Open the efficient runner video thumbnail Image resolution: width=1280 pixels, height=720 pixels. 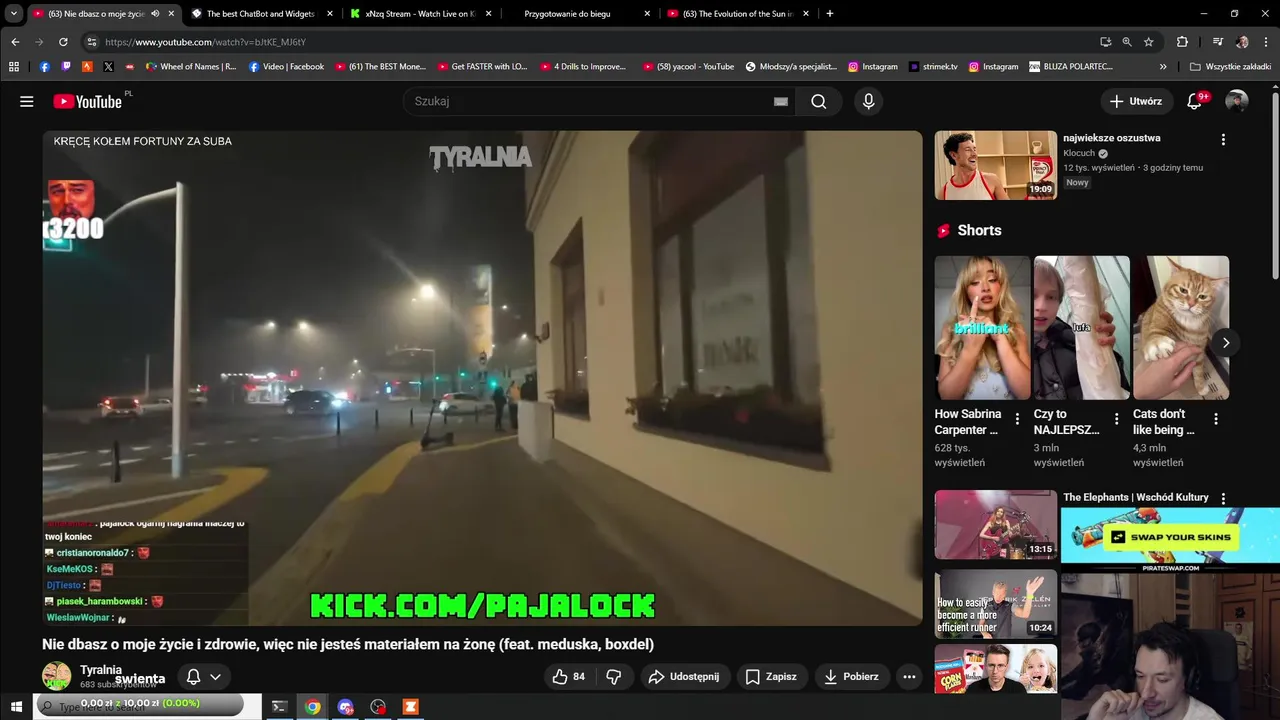[996, 603]
